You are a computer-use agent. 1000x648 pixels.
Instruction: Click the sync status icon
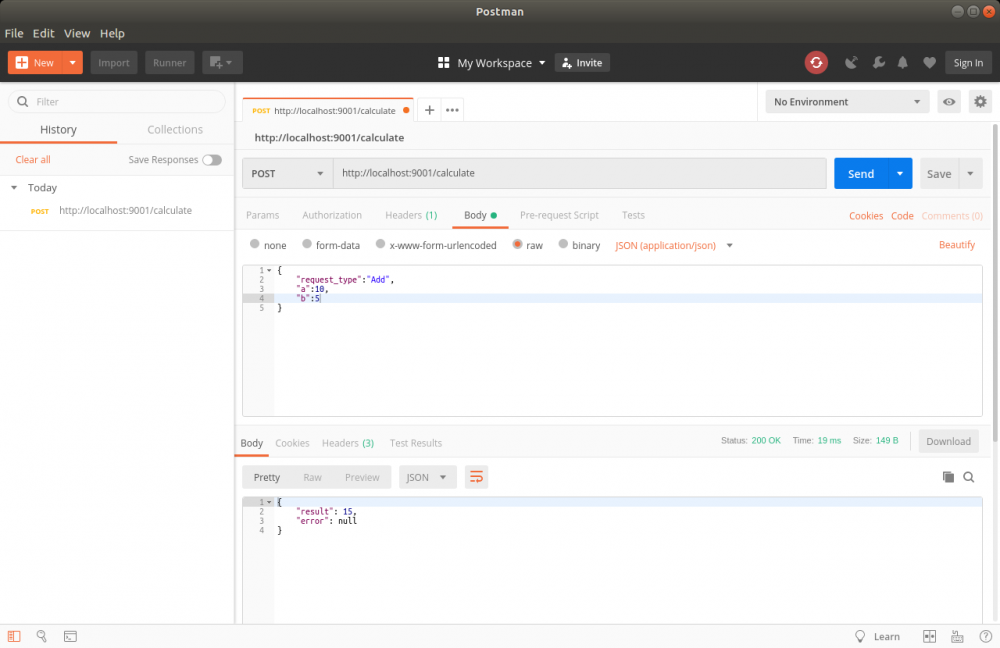816,63
